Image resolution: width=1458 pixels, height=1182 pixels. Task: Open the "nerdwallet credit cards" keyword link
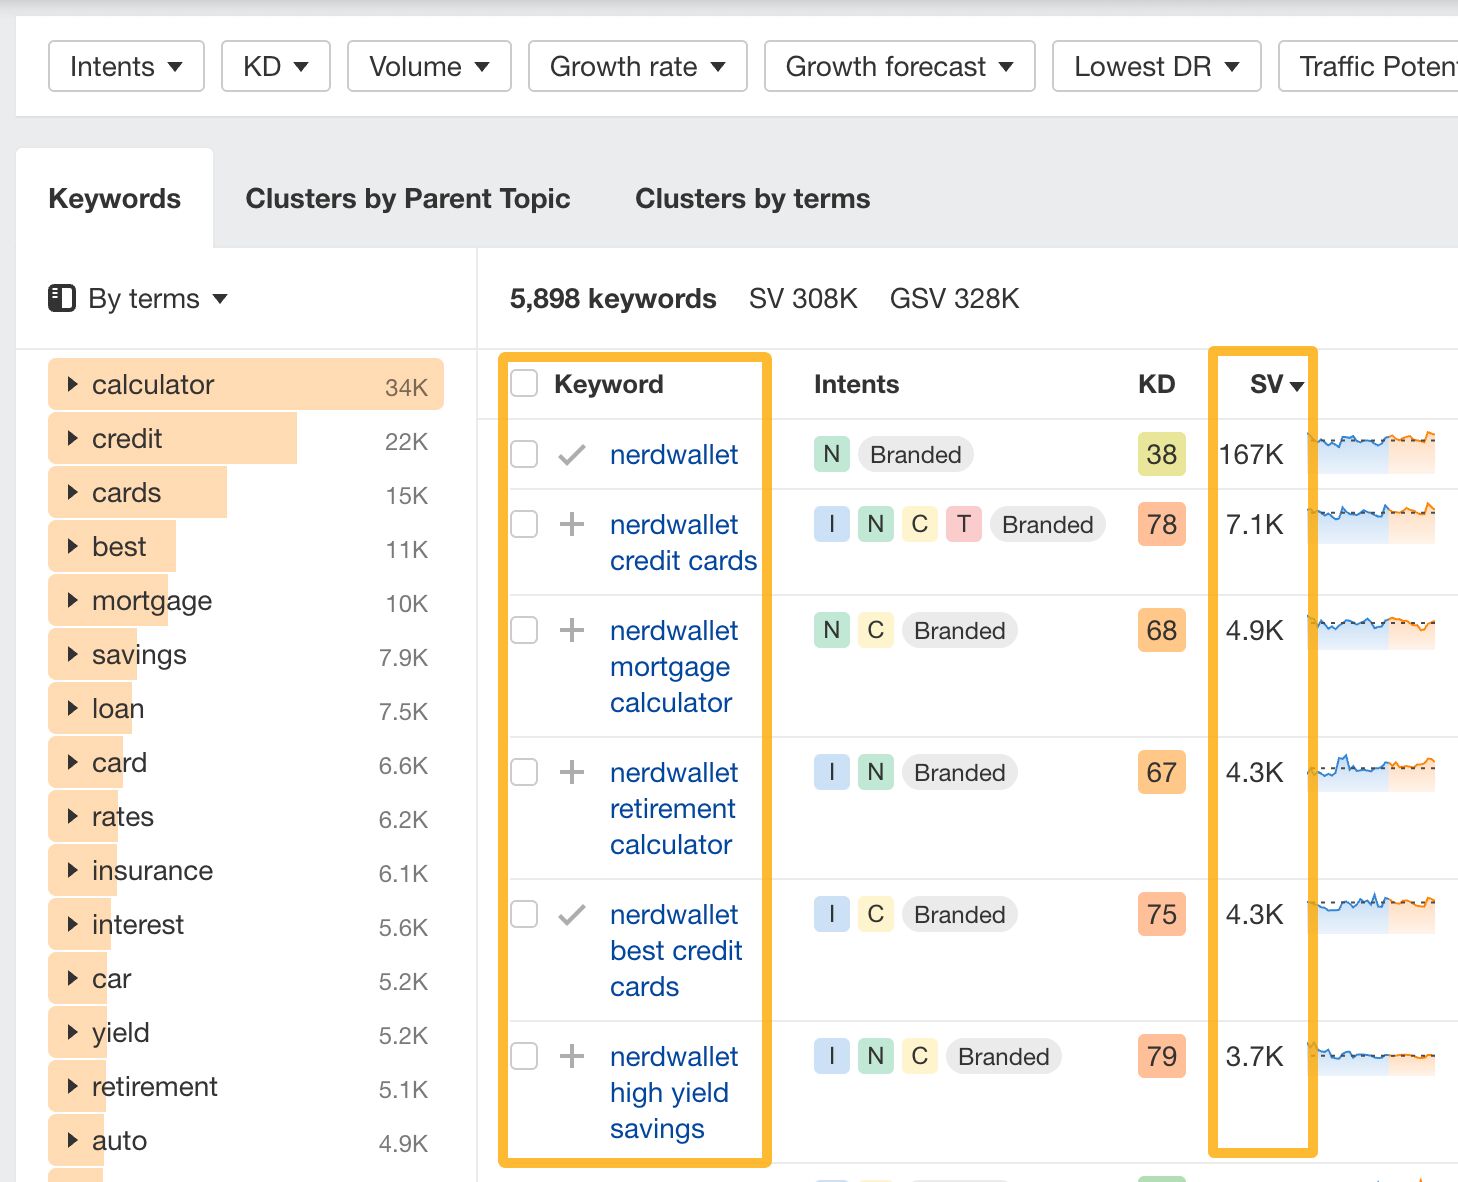(x=683, y=542)
